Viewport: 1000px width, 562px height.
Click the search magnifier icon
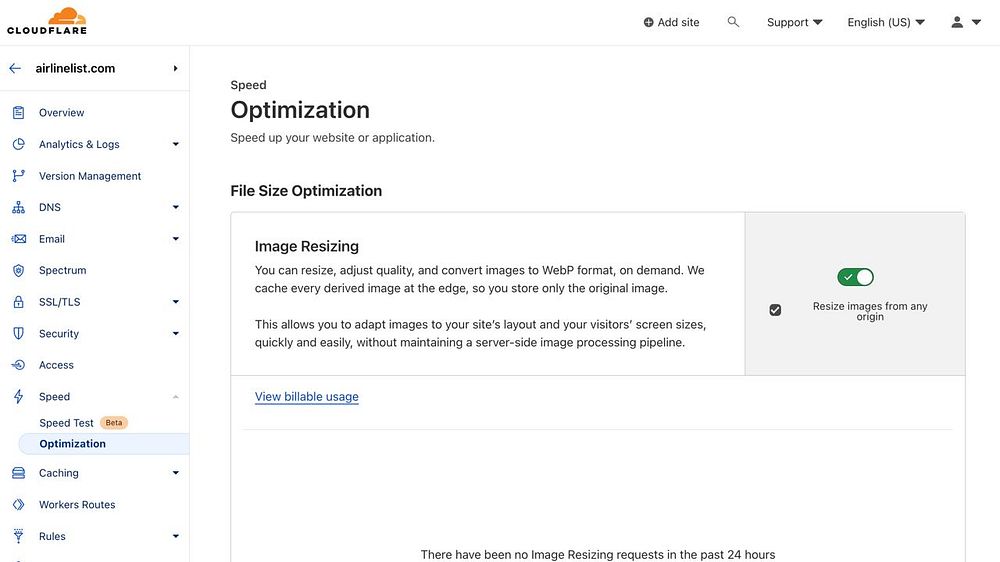click(x=733, y=22)
